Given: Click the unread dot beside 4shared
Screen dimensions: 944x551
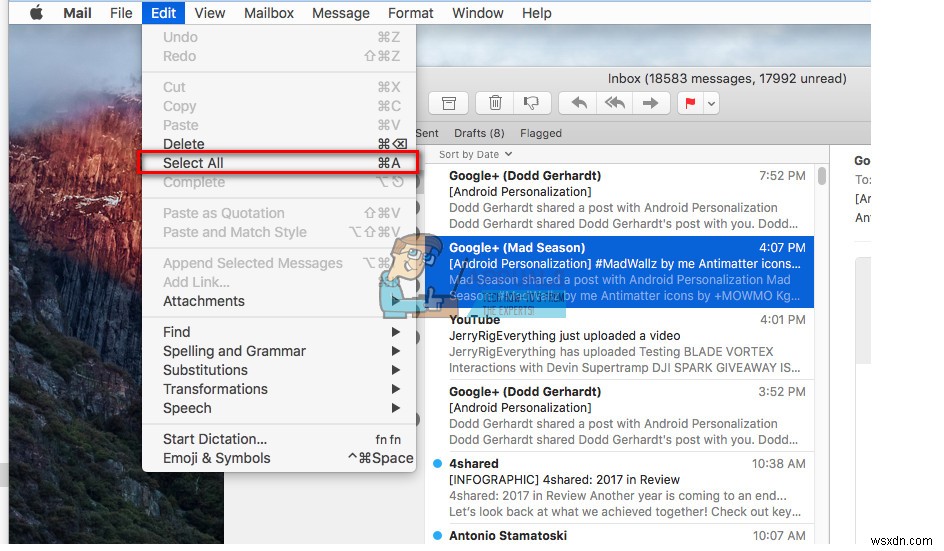Looking at the screenshot, I should pyautogui.click(x=438, y=463).
